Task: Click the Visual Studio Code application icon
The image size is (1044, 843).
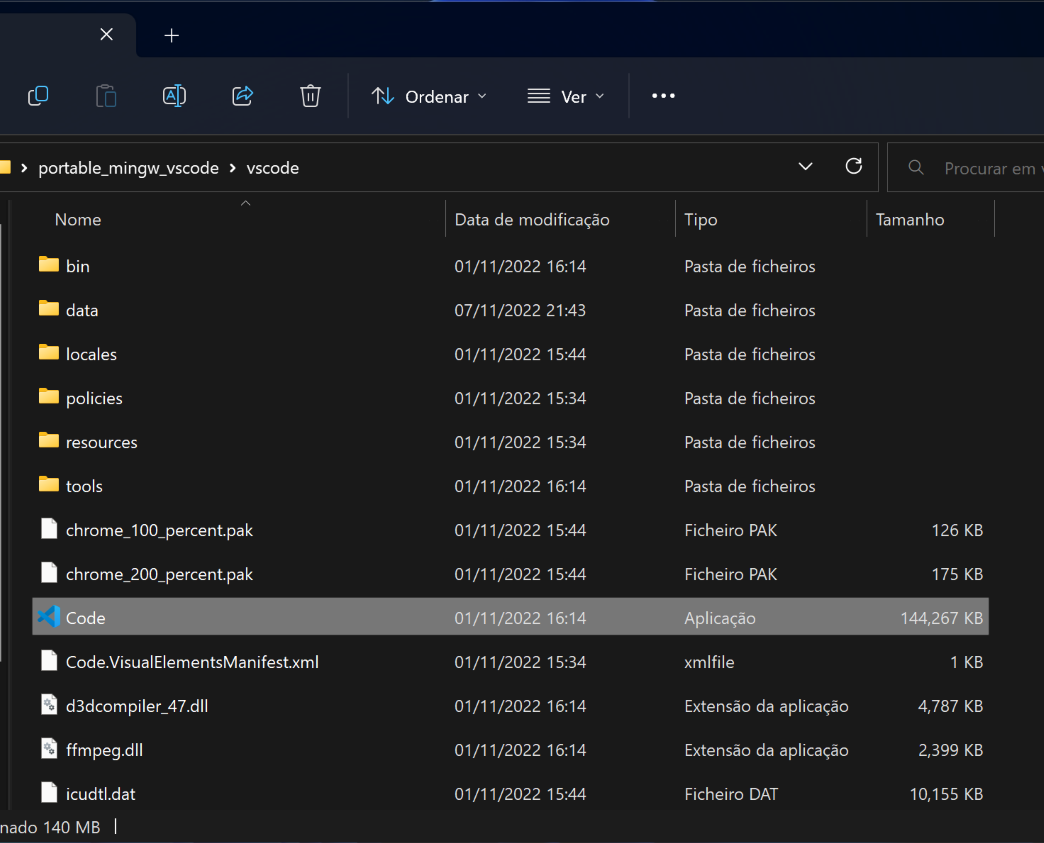Action: click(49, 617)
